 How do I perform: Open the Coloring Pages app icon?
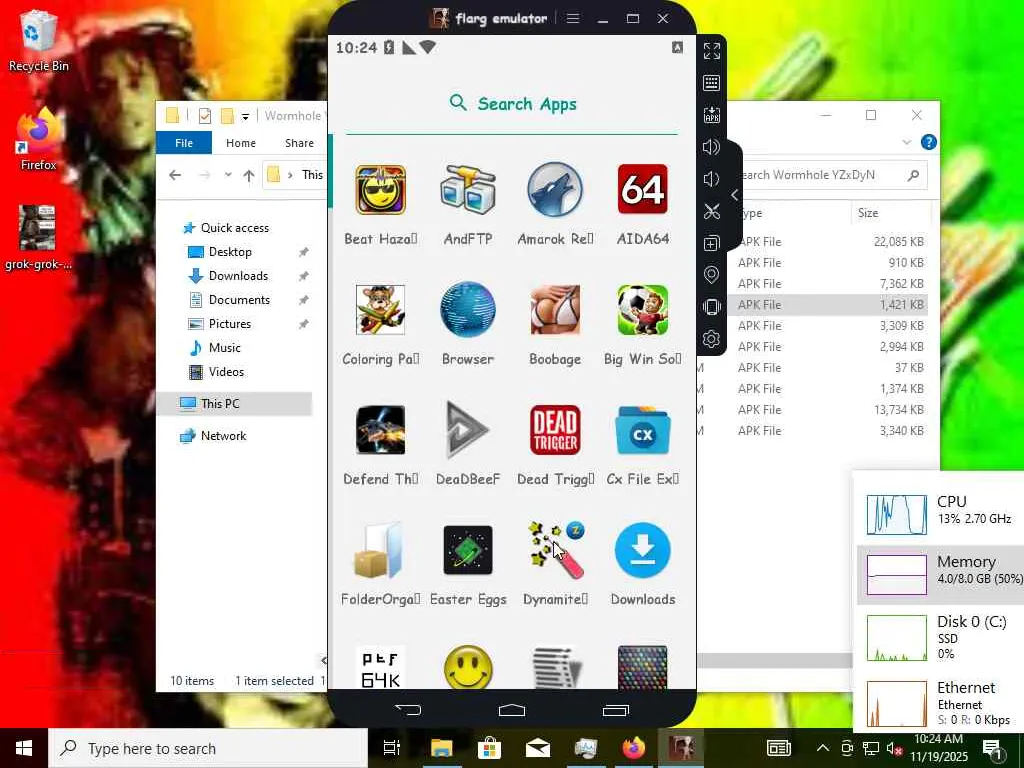point(380,310)
